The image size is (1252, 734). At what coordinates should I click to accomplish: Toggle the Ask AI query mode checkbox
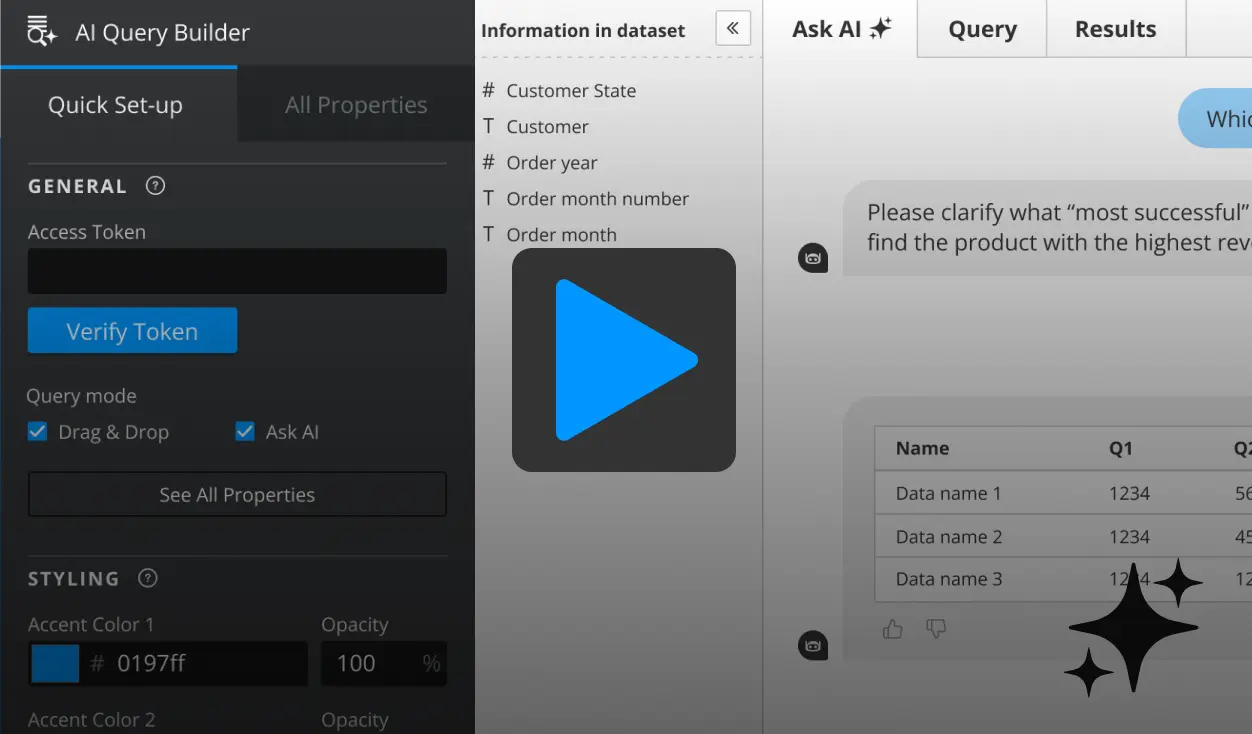(245, 432)
